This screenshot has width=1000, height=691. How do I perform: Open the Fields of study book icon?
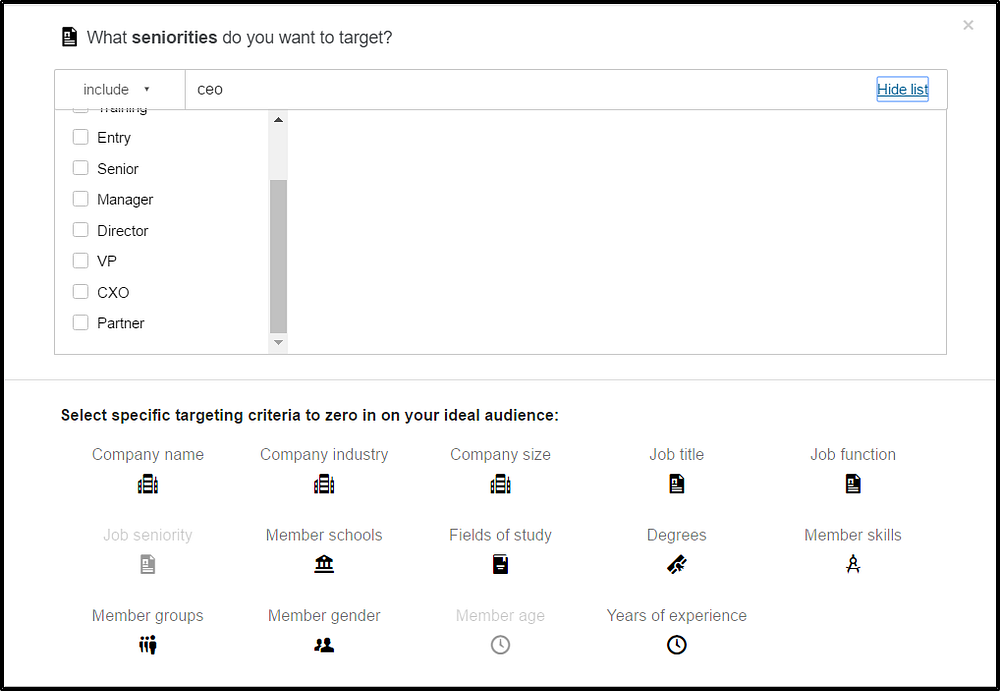[500, 565]
